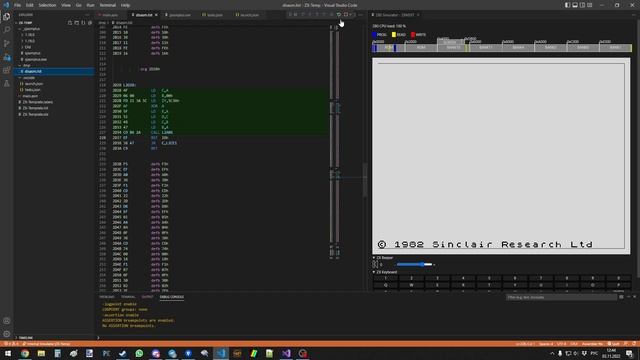
Task: Expand the Timeline section
Action: 25,338
